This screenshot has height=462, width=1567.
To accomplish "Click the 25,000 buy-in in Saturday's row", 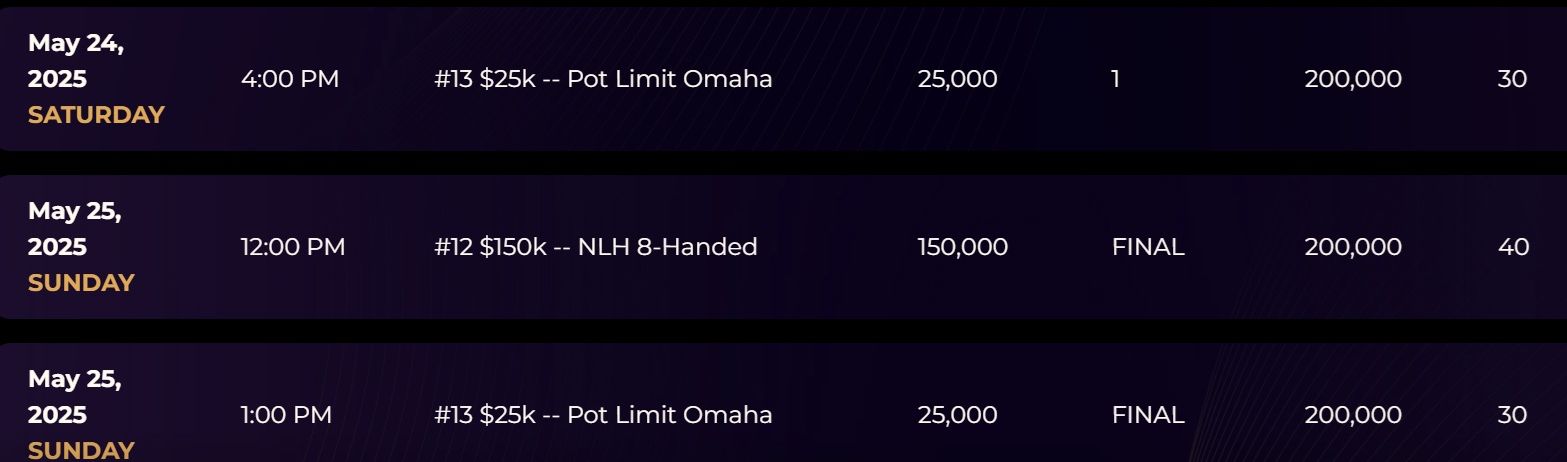I will click(957, 79).
